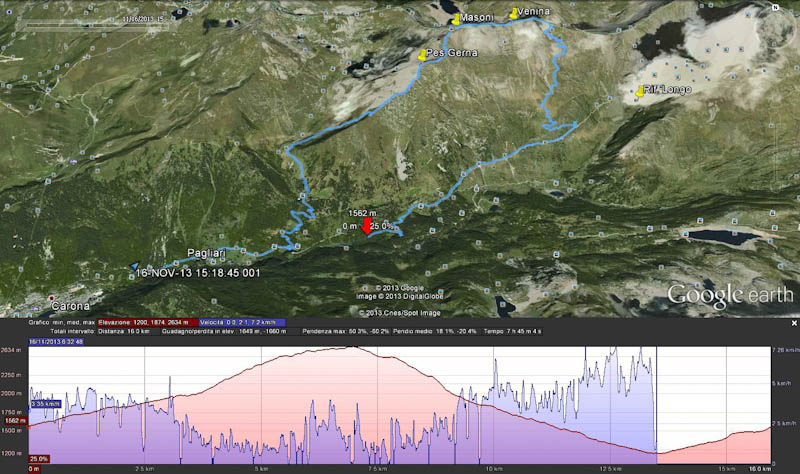The image size is (800, 474).
Task: Click the 0 m start marker on distance axis
Action: tap(34, 468)
